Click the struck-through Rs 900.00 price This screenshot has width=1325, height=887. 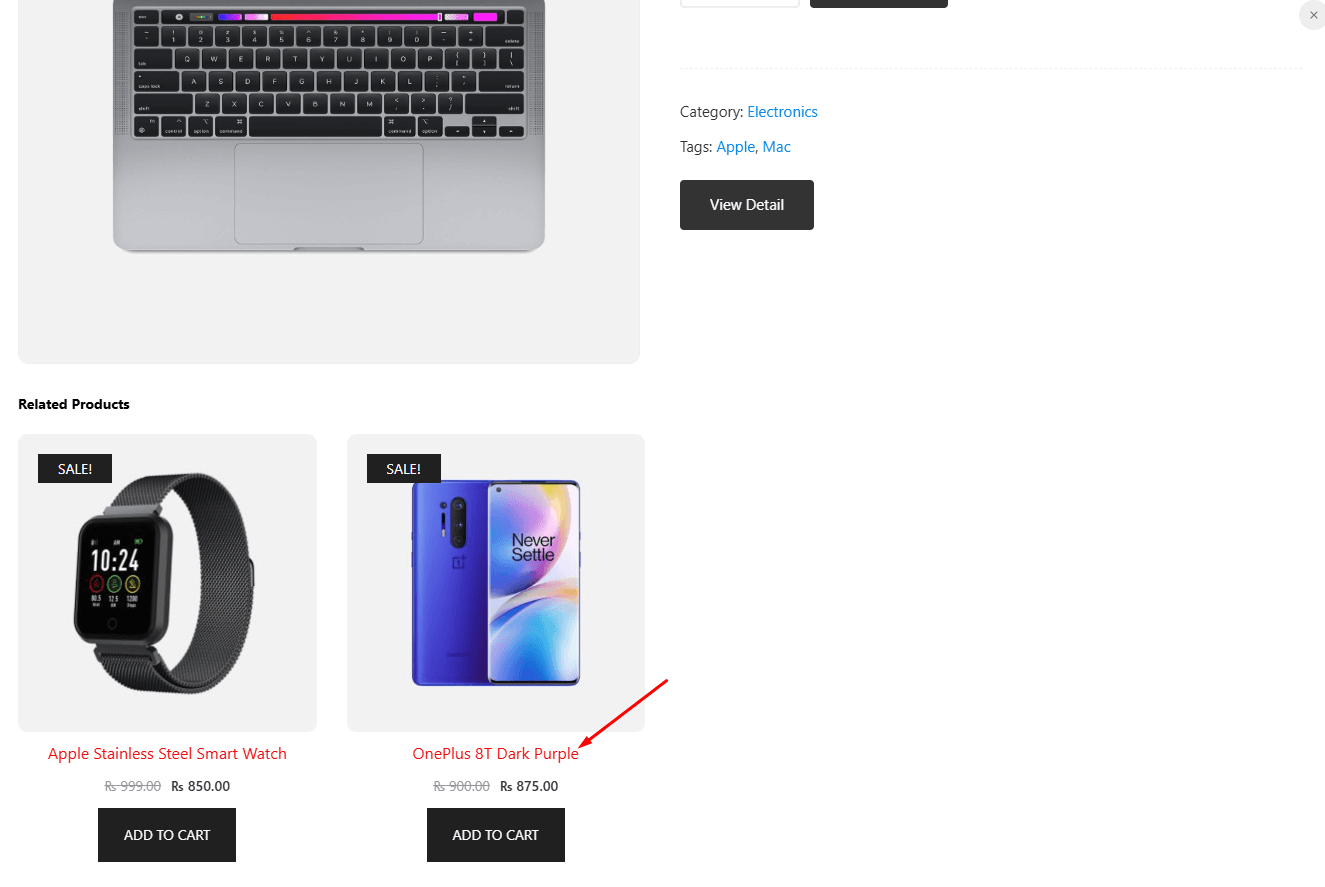pyautogui.click(x=461, y=786)
